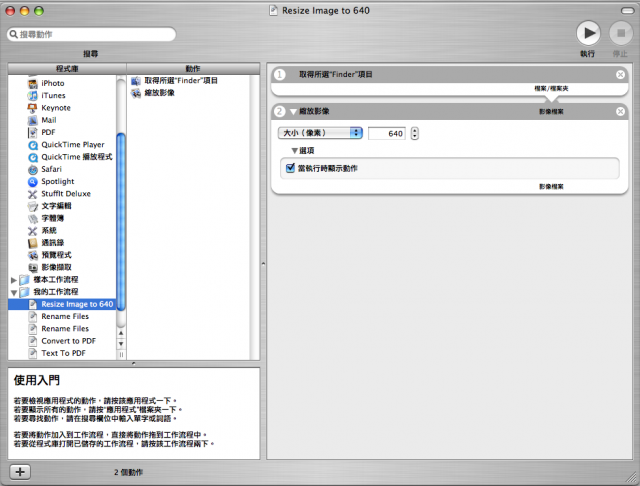Click the Resize Image to 640 title document icon
This screenshot has height=486, width=640.
[273, 10]
